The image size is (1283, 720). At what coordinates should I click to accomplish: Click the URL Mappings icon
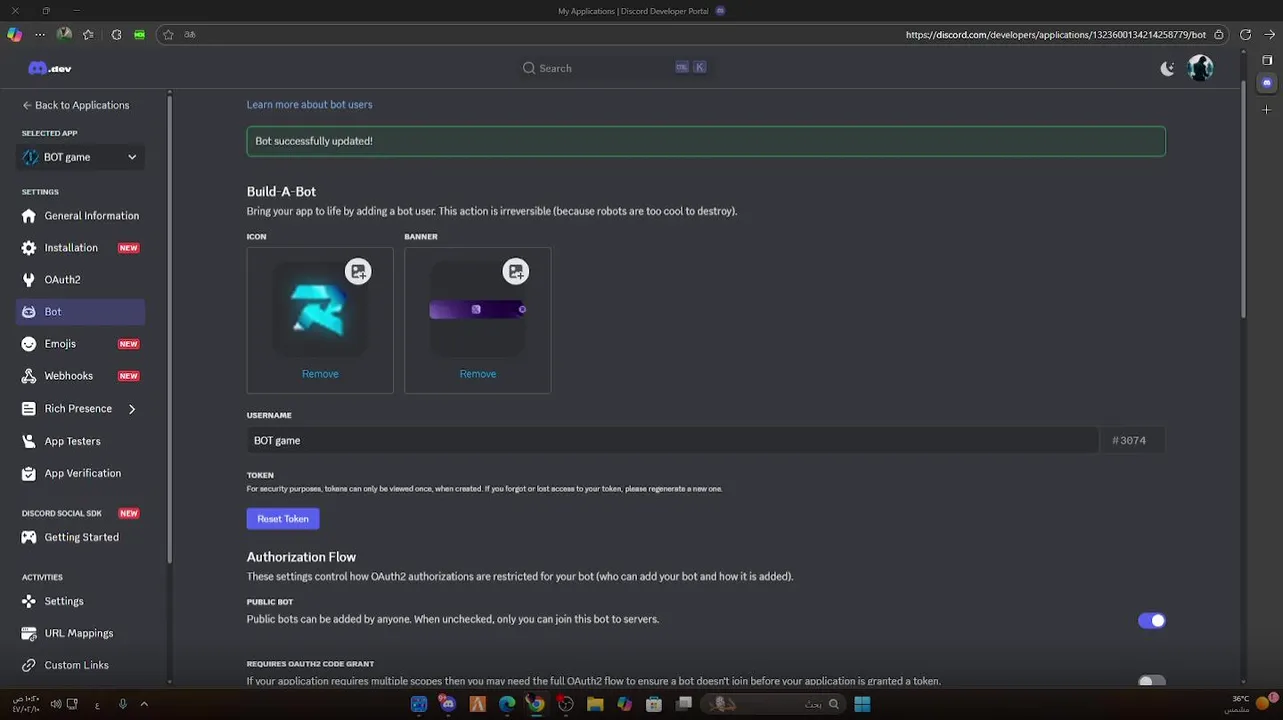(x=29, y=633)
